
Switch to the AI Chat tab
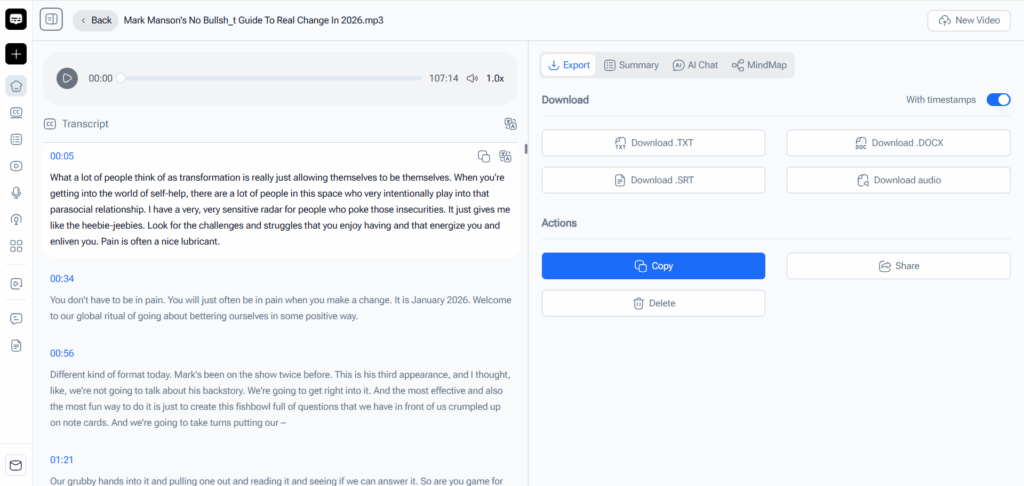tap(695, 65)
